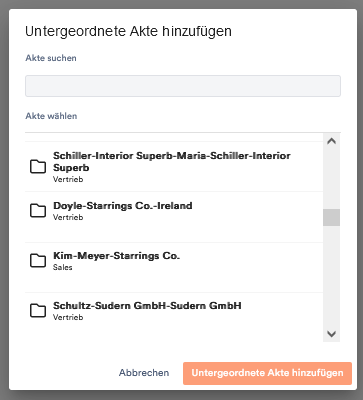Click folder icon beside Kim-Meyer-Starrings Co.
The height and width of the screenshot is (400, 363).
click(38, 260)
